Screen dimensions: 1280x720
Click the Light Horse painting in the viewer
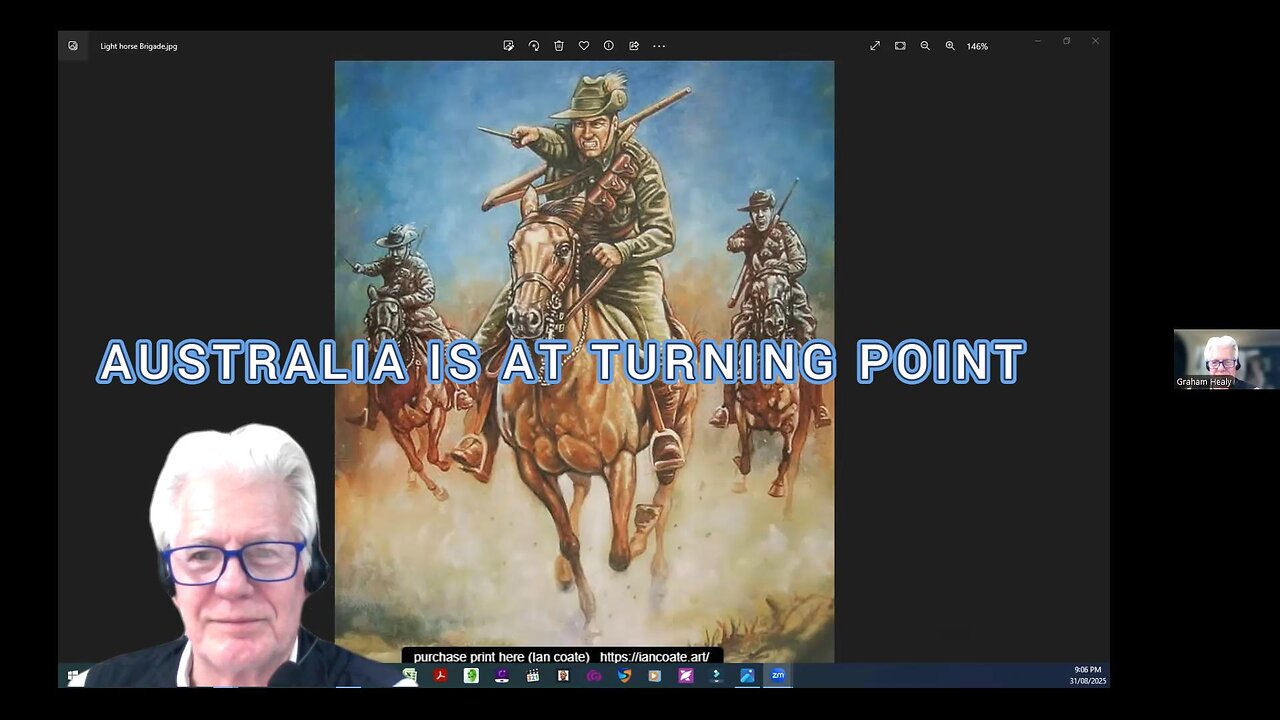click(x=584, y=360)
